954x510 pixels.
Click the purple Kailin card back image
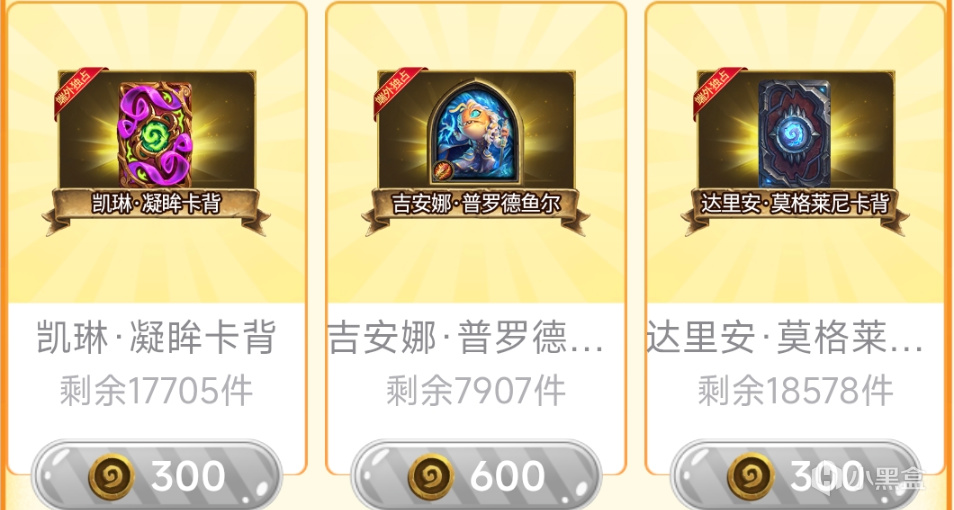click(156, 135)
